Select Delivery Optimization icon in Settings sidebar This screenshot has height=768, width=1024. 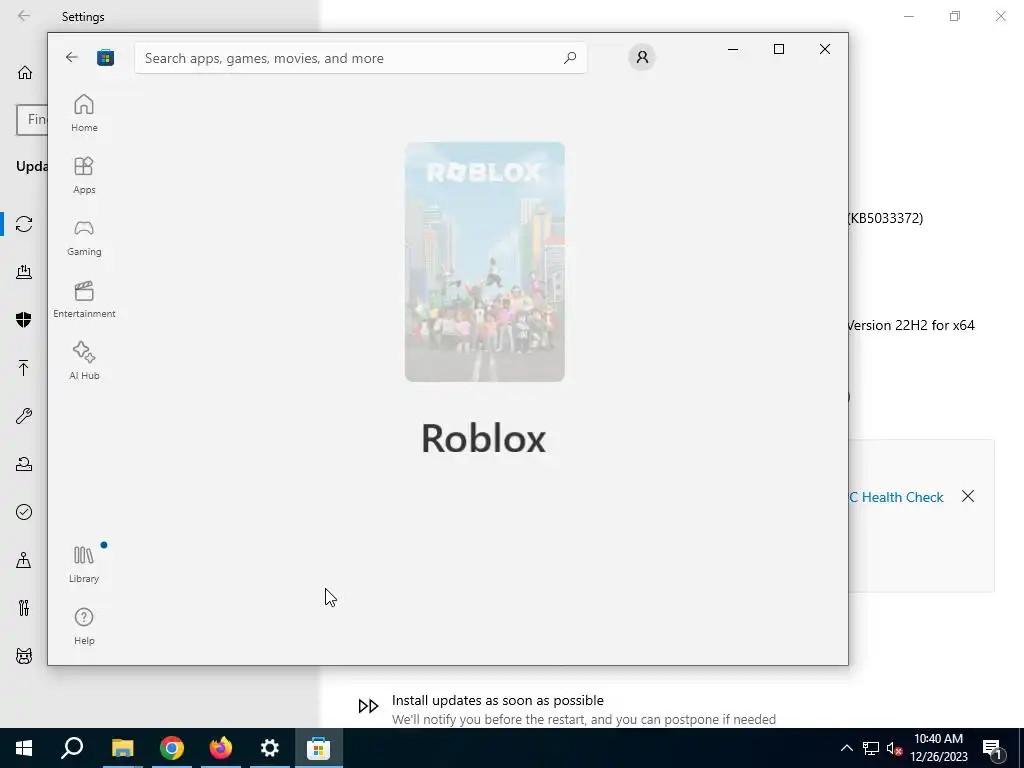point(24,272)
